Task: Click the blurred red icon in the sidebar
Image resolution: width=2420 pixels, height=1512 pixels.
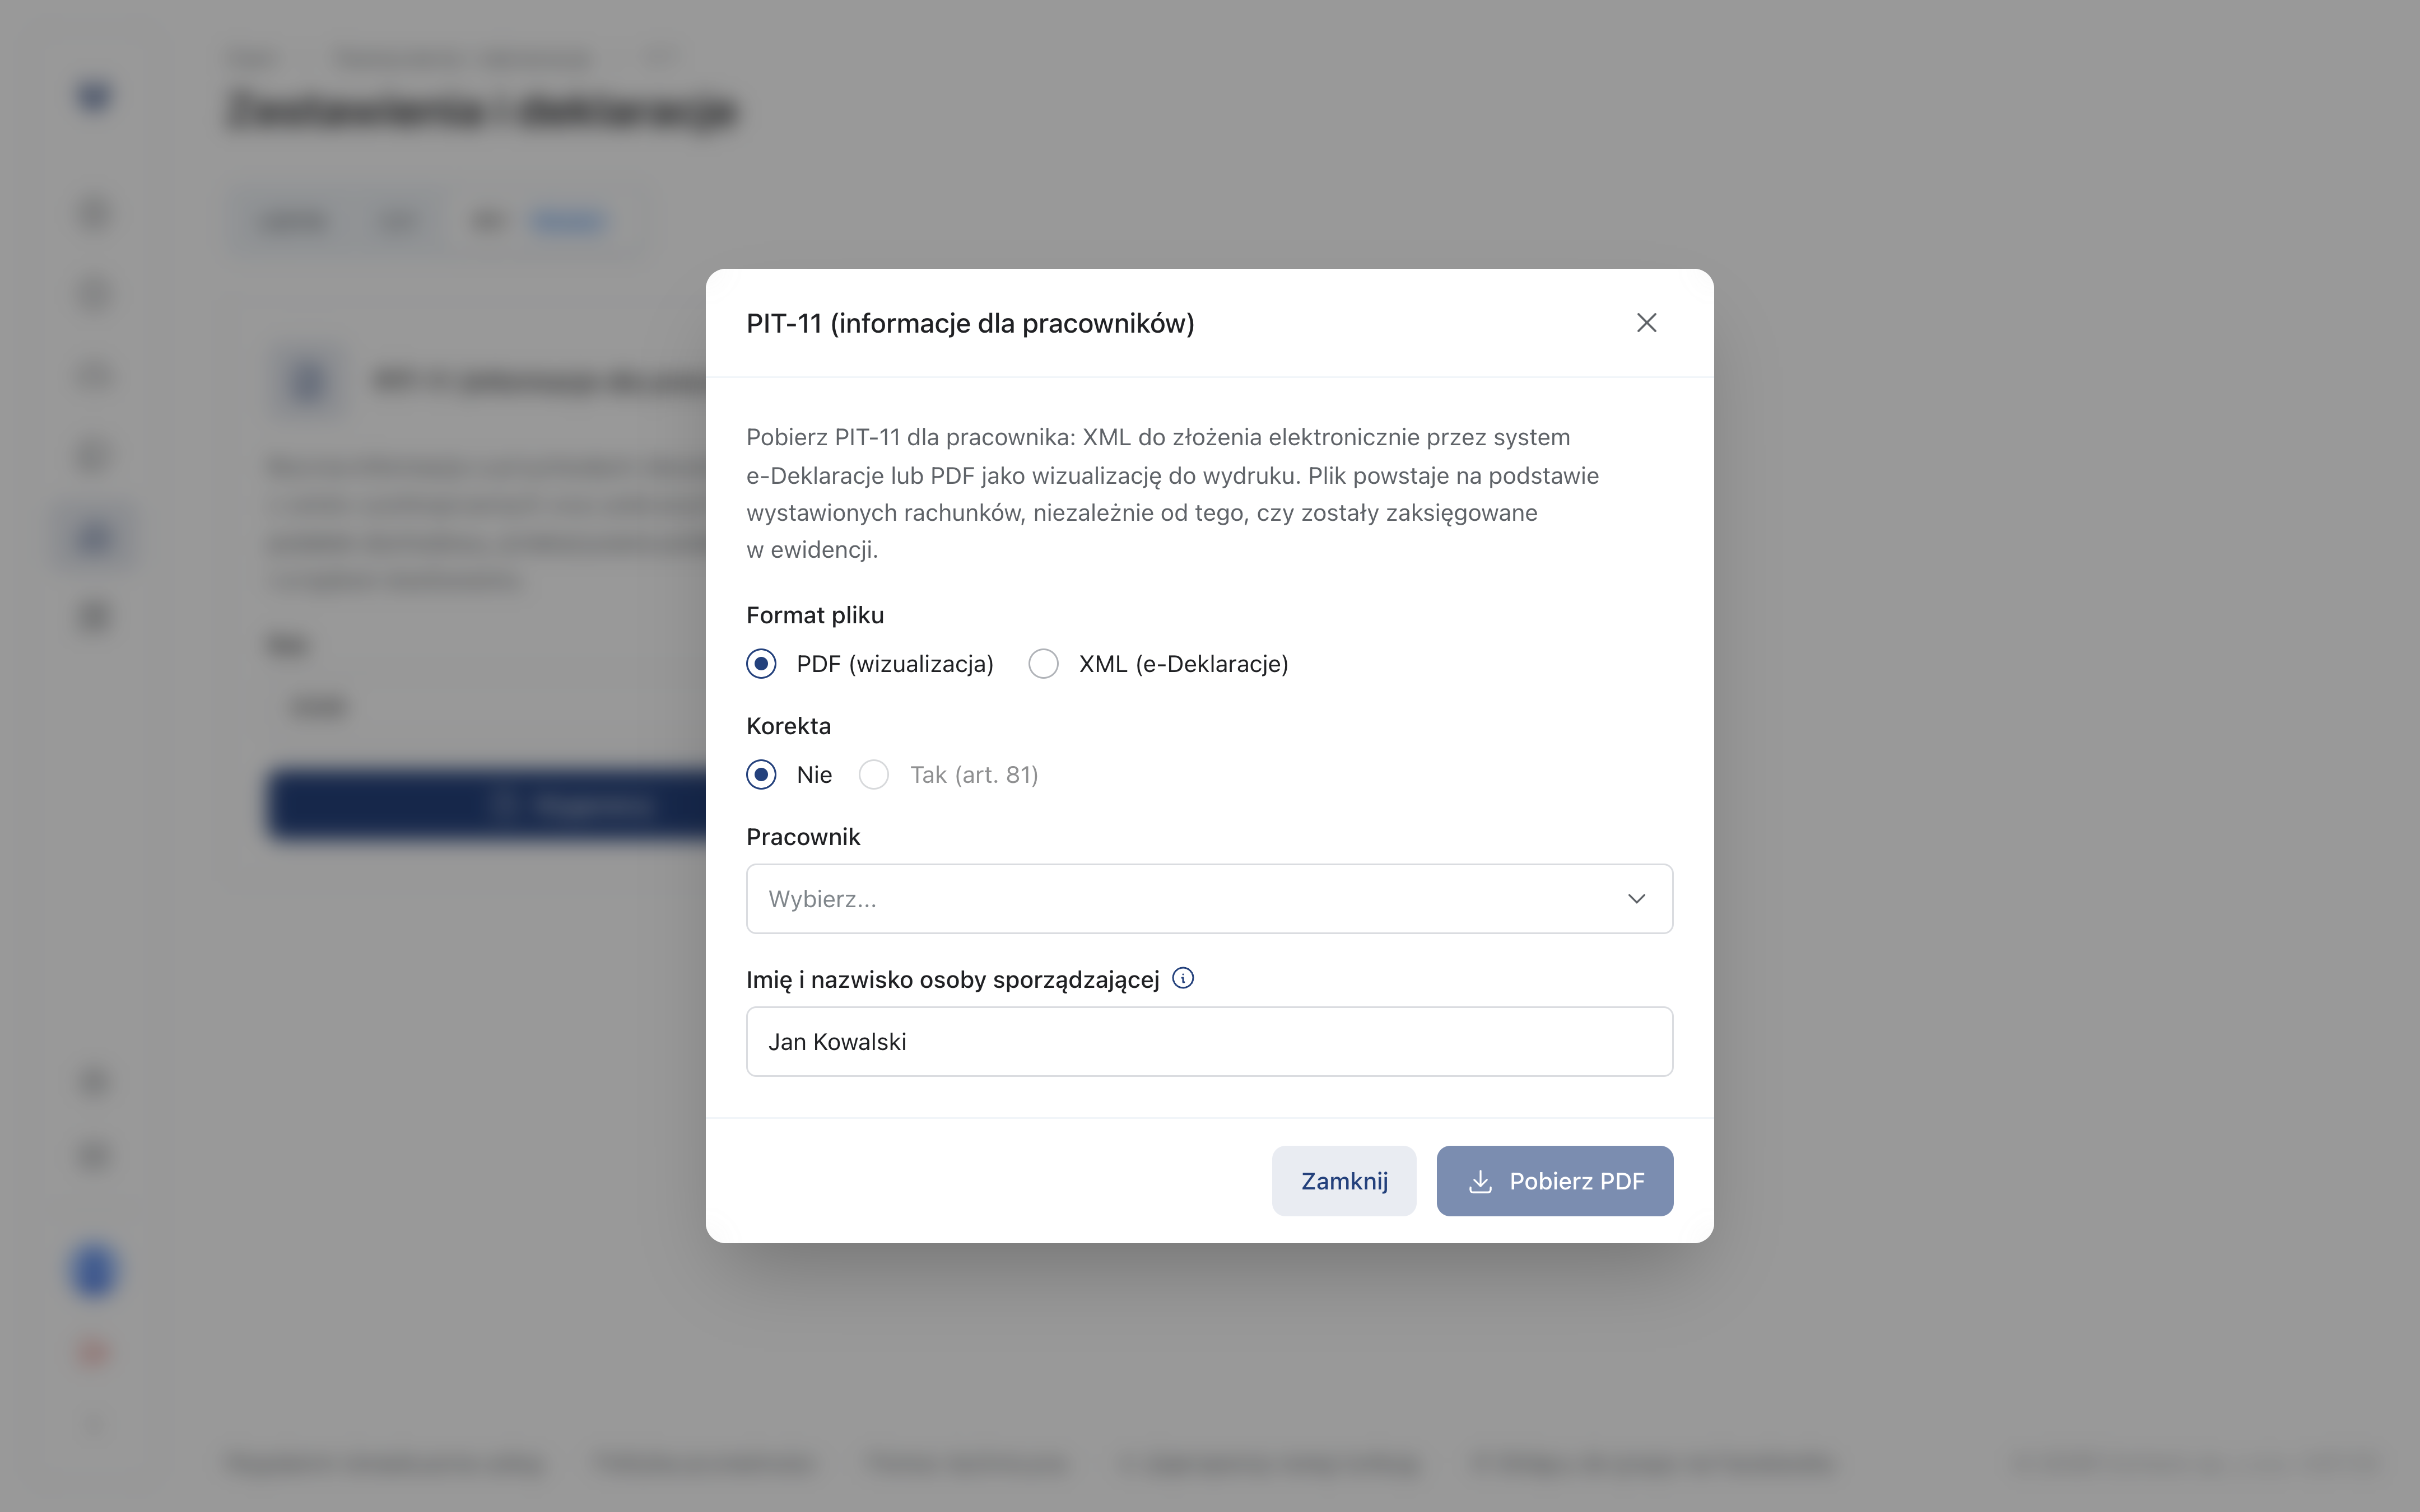Action: pos(94,1352)
